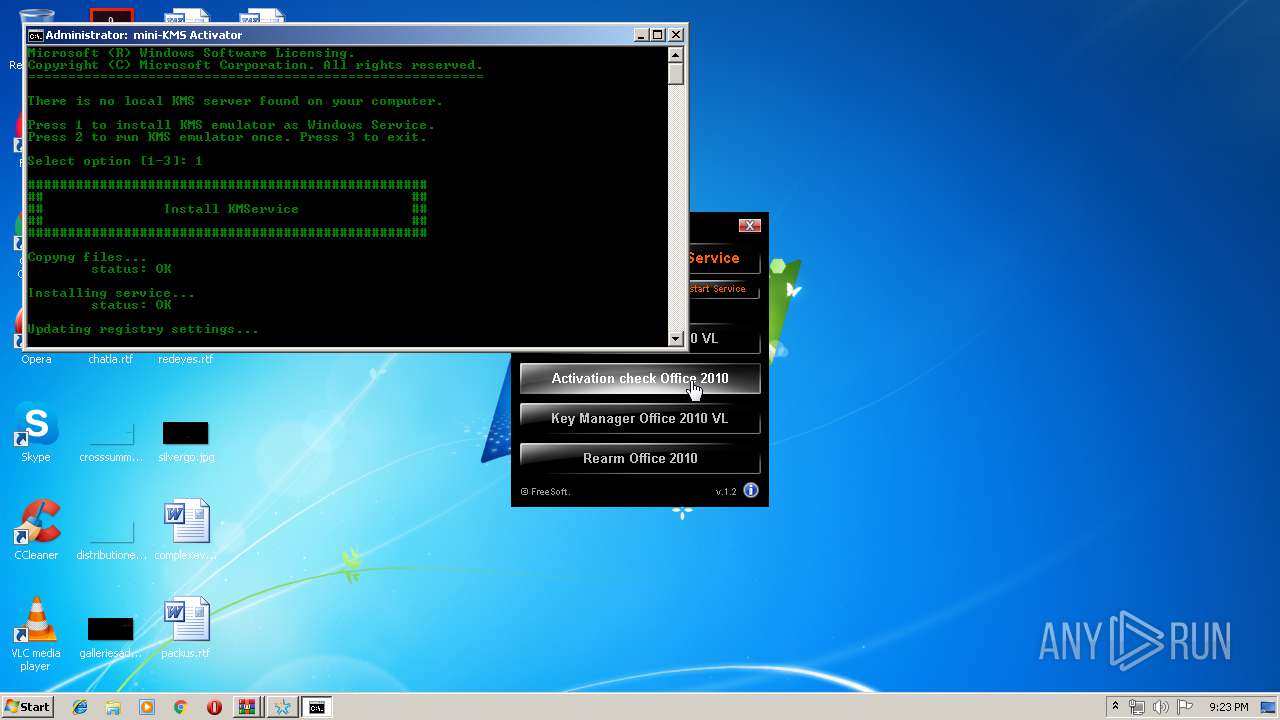Select CCleaner desktop shortcut

click(36, 530)
